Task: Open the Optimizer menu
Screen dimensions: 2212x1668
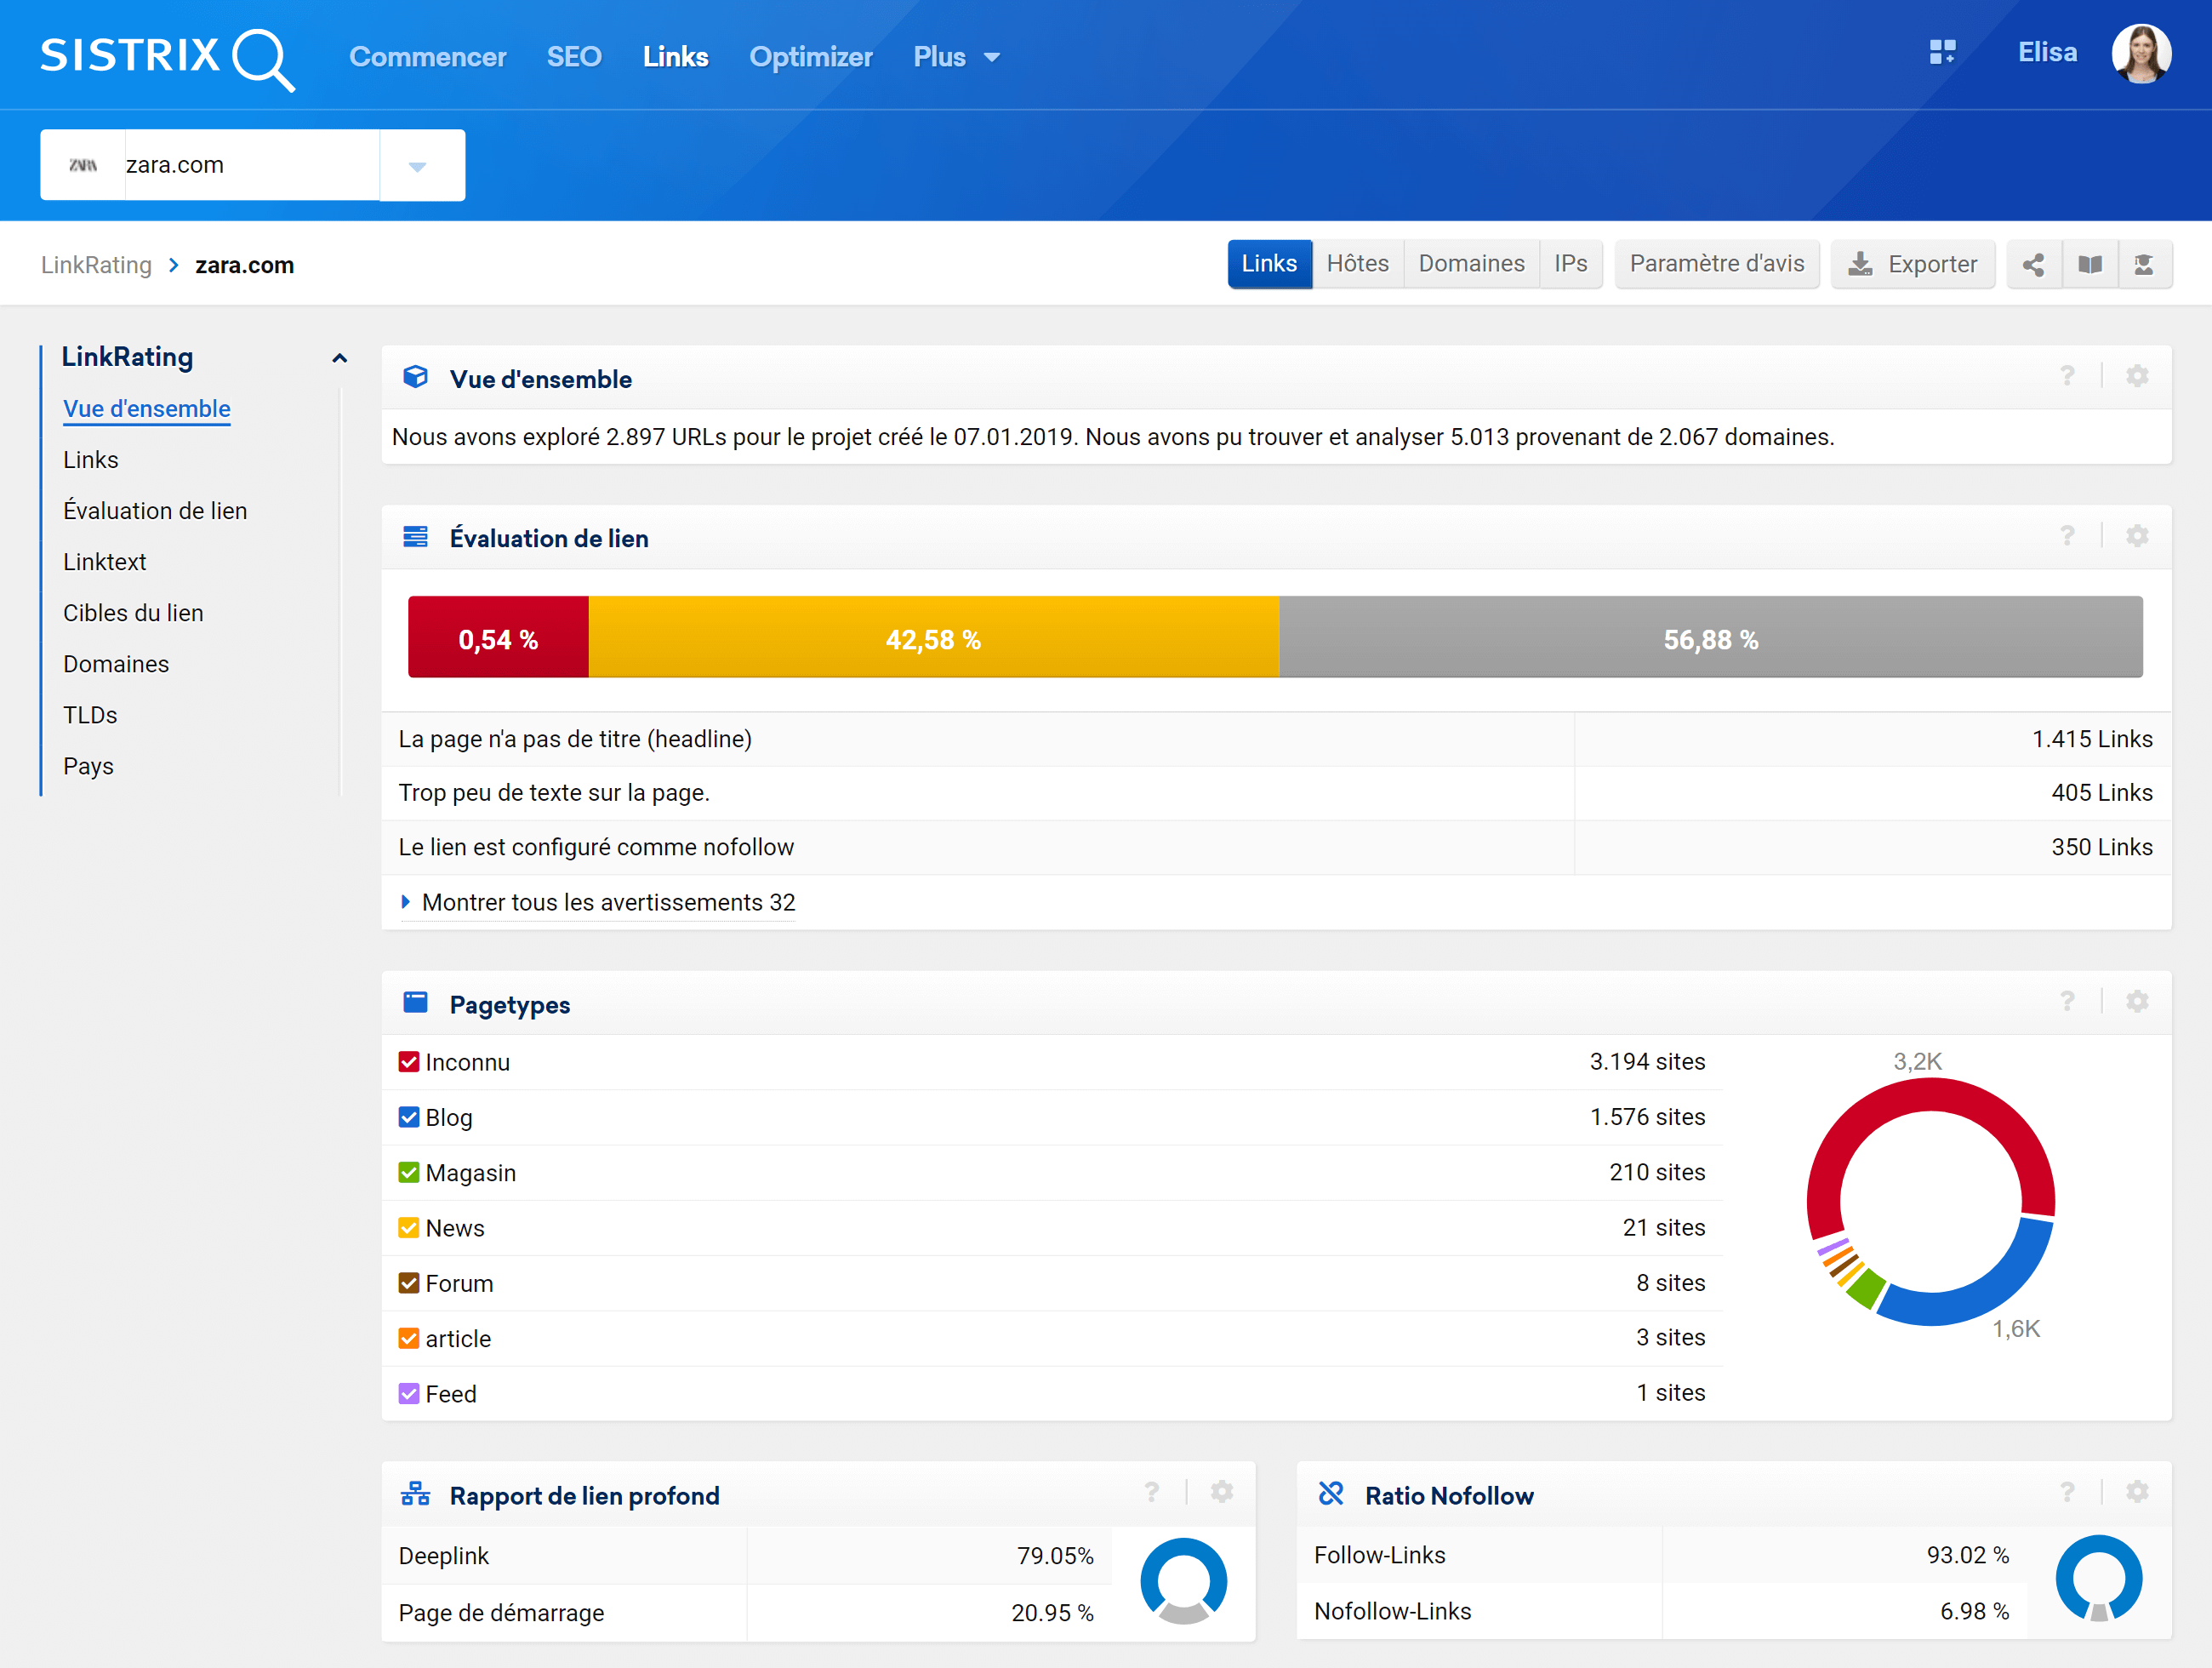Action: point(811,57)
